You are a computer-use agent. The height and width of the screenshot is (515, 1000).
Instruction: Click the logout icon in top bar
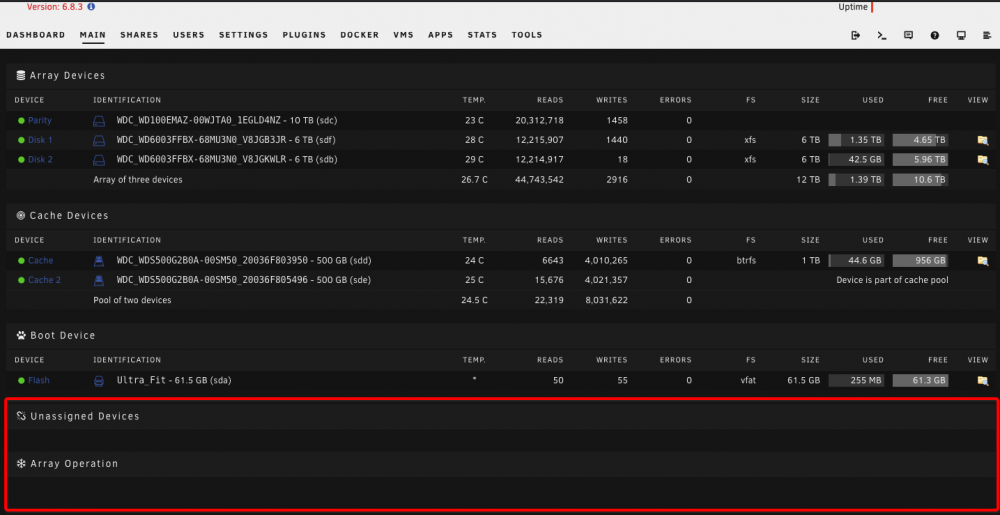pos(856,36)
